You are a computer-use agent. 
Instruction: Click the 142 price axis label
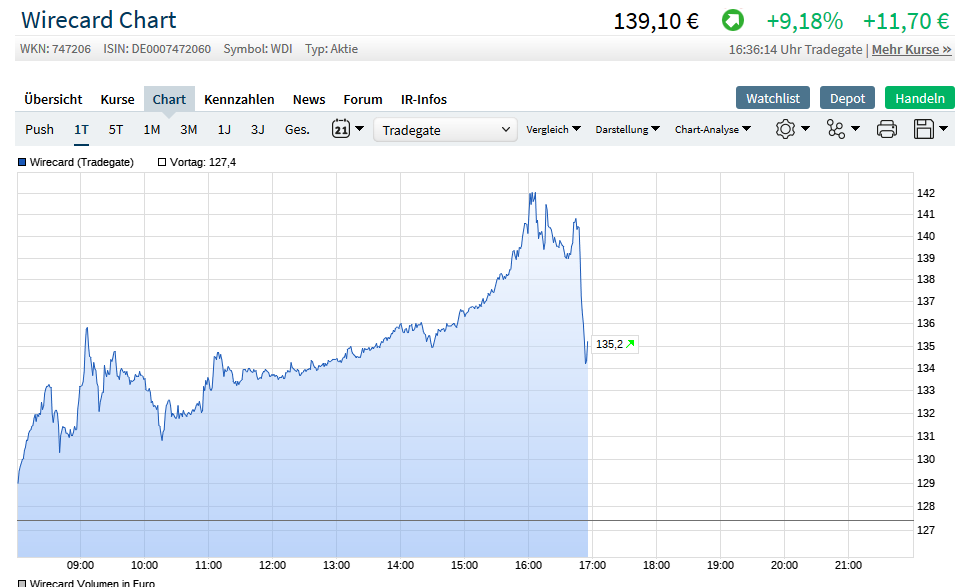click(x=925, y=193)
